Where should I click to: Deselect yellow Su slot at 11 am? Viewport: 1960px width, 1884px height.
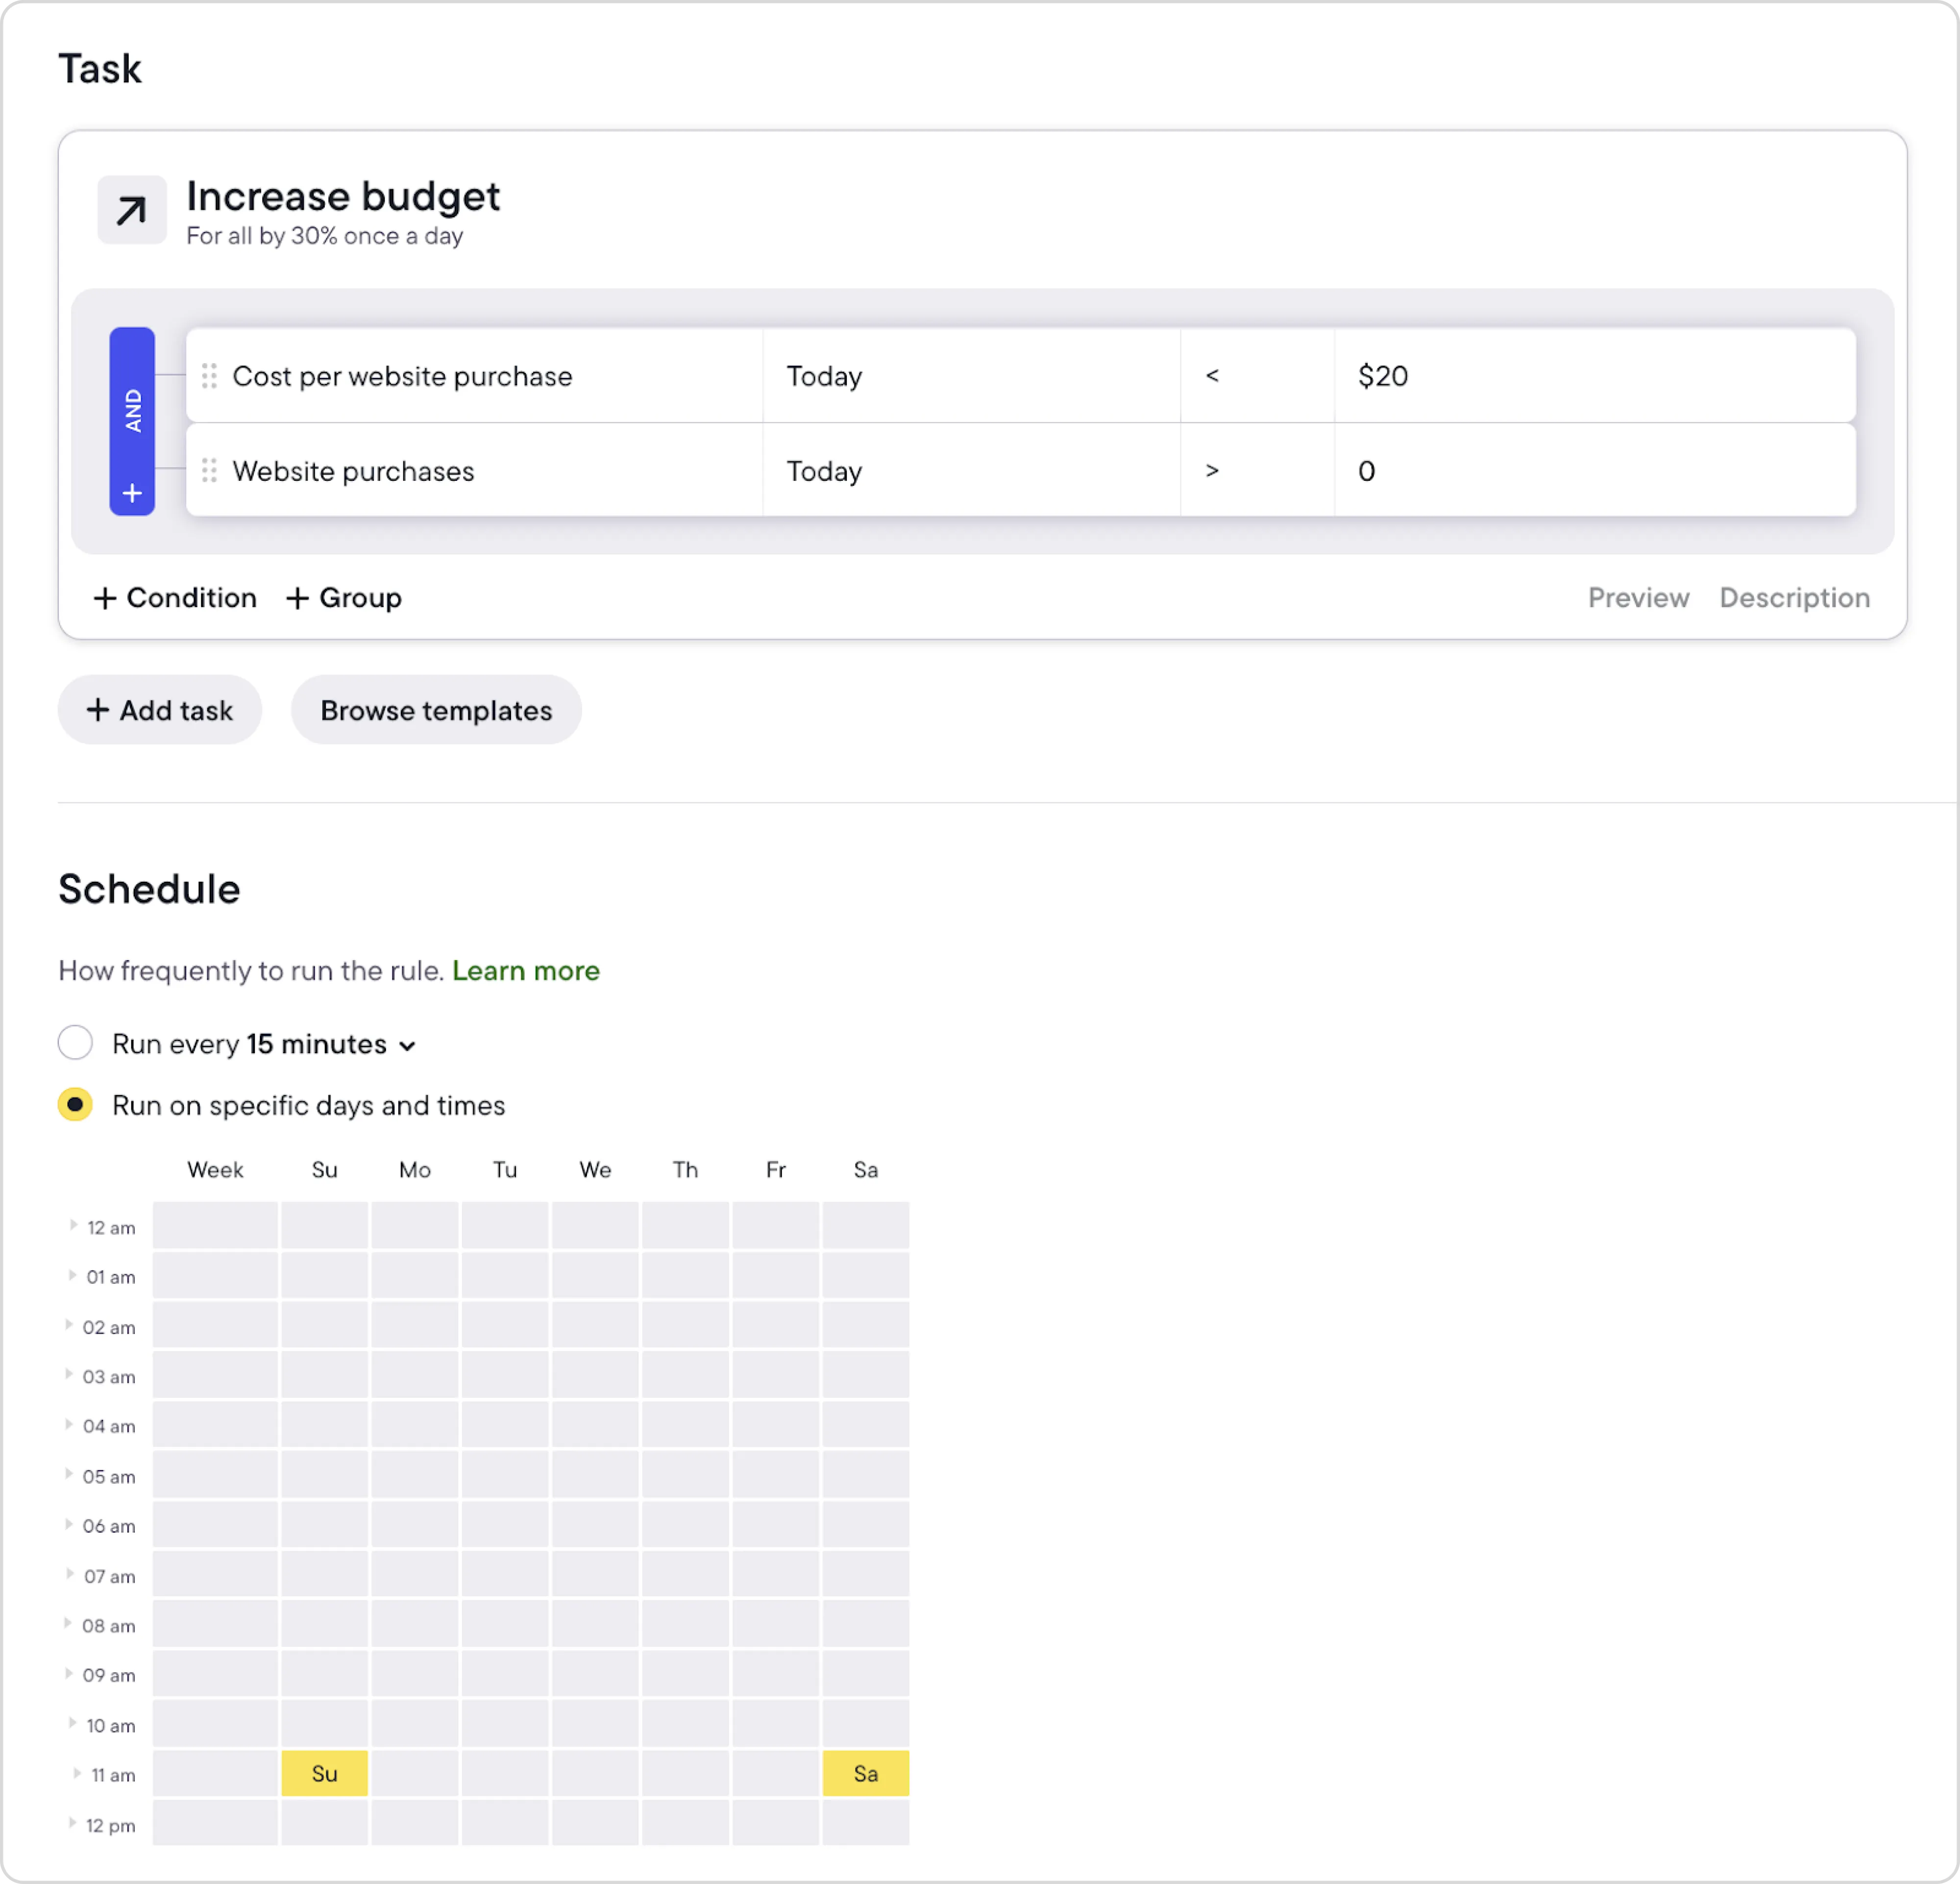coord(324,1773)
